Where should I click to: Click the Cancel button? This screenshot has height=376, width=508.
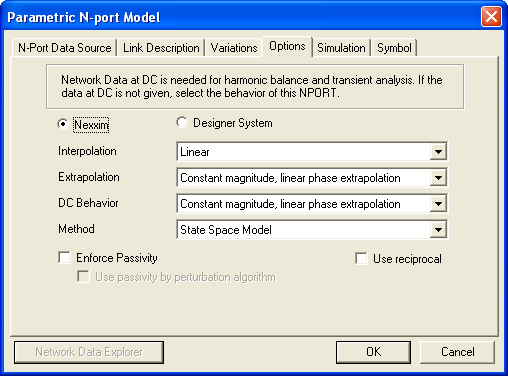[x=457, y=352]
